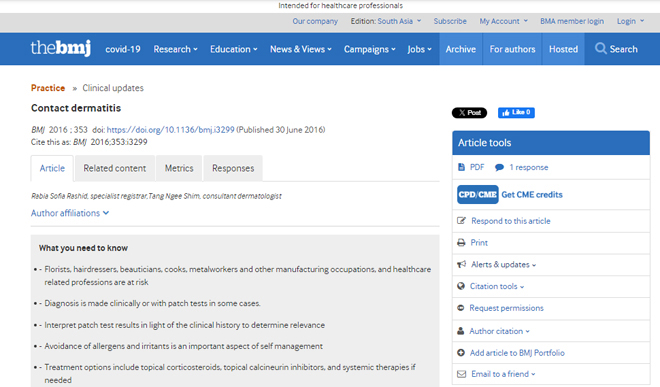660x387 pixels.
Task: Expand the Campaigns menu
Action: point(370,49)
